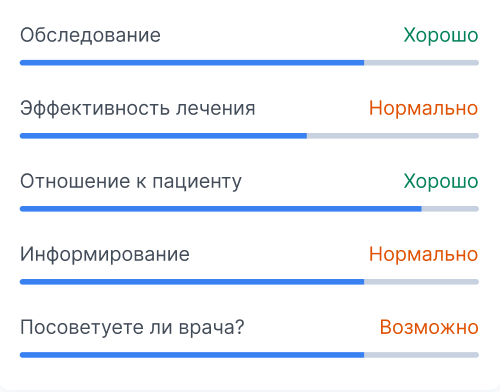Select the Отношение к пациенту label
Viewport: 500px width, 392px height.
(x=131, y=182)
